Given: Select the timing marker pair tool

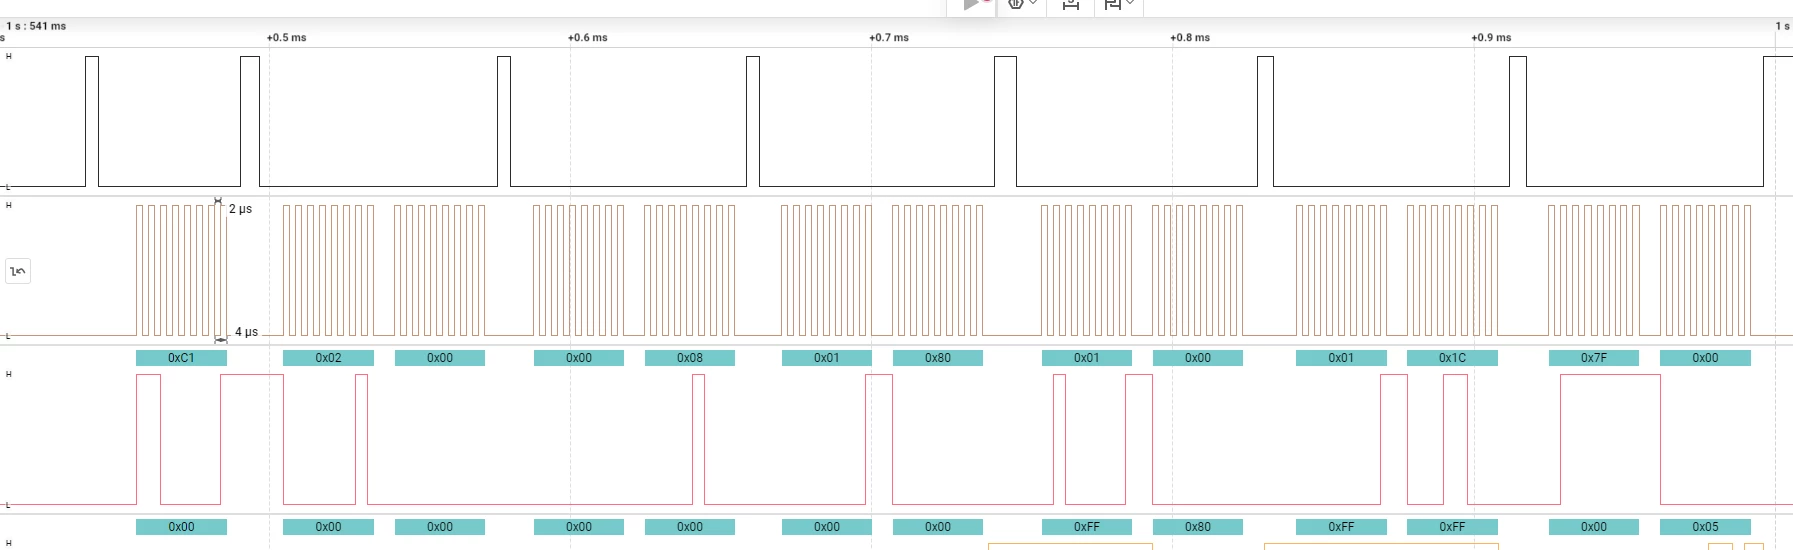Looking at the screenshot, I should coord(1112,4).
